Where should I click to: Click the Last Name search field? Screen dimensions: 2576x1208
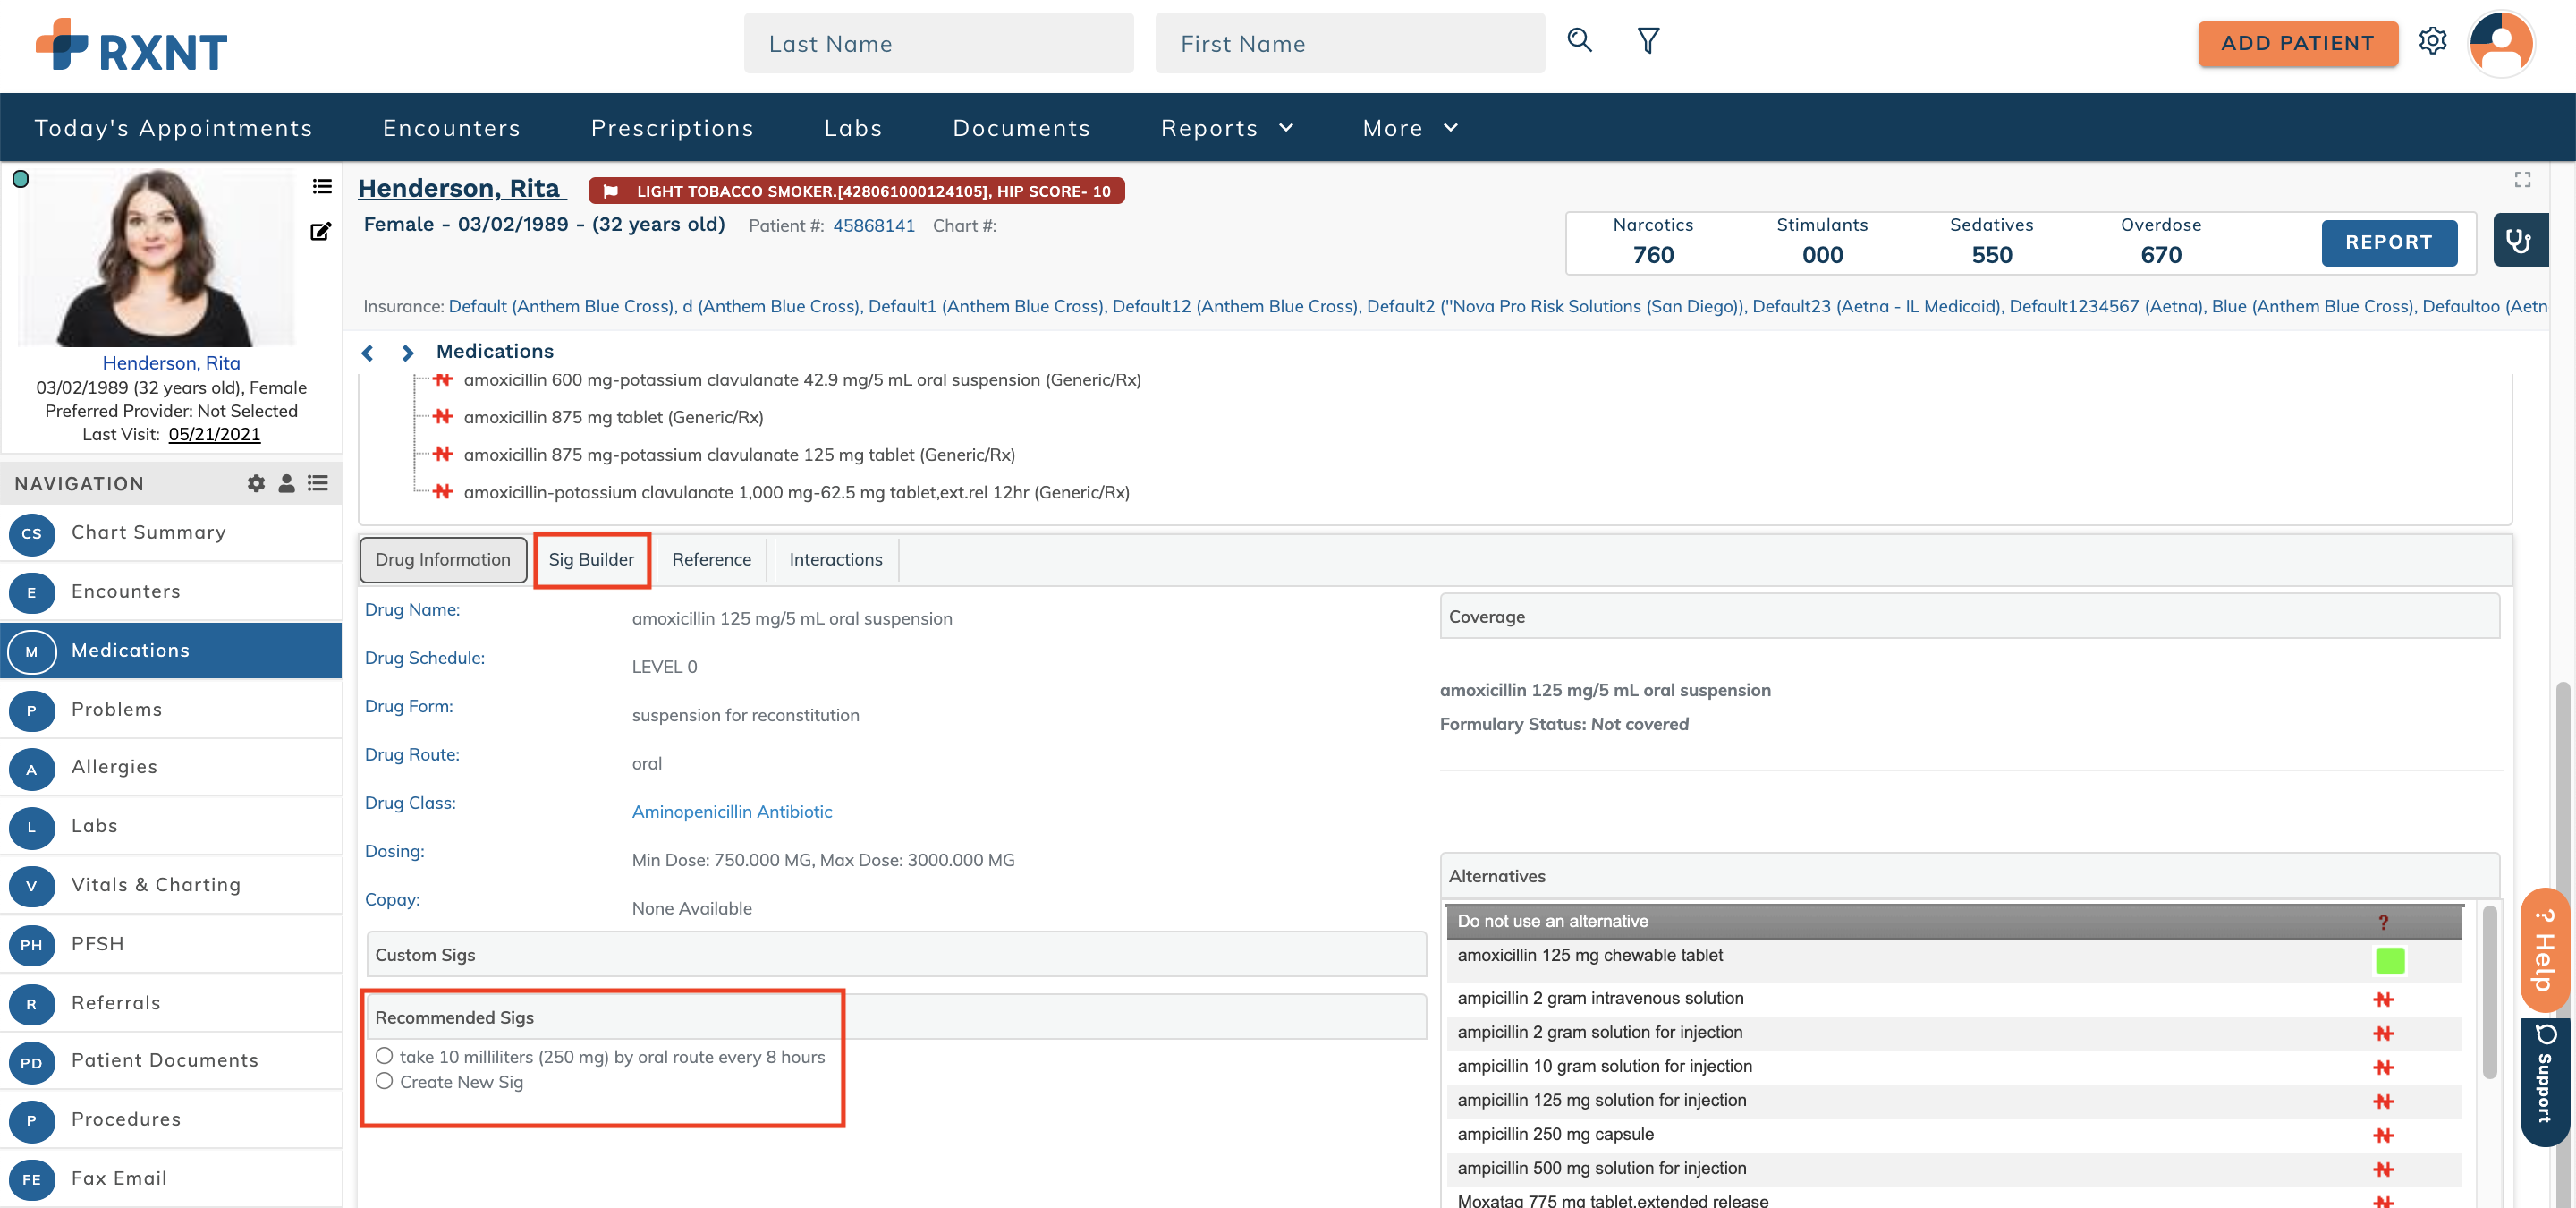coord(938,43)
